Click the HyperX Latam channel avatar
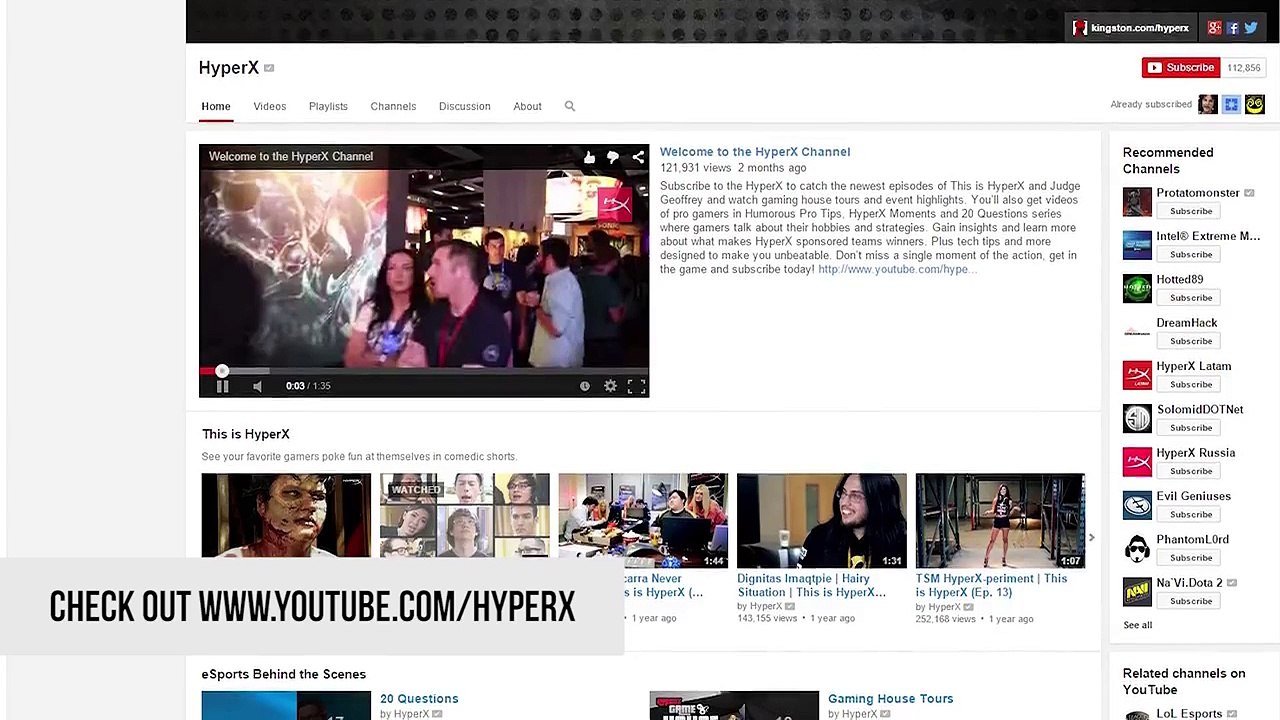The height and width of the screenshot is (720, 1280). 1137,375
